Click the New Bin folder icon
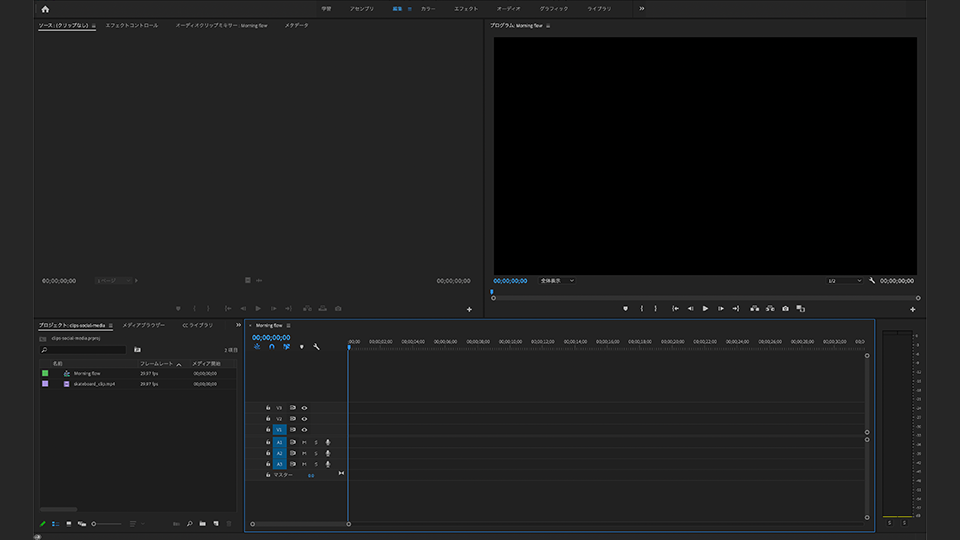Image resolution: width=960 pixels, height=540 pixels. click(x=202, y=523)
